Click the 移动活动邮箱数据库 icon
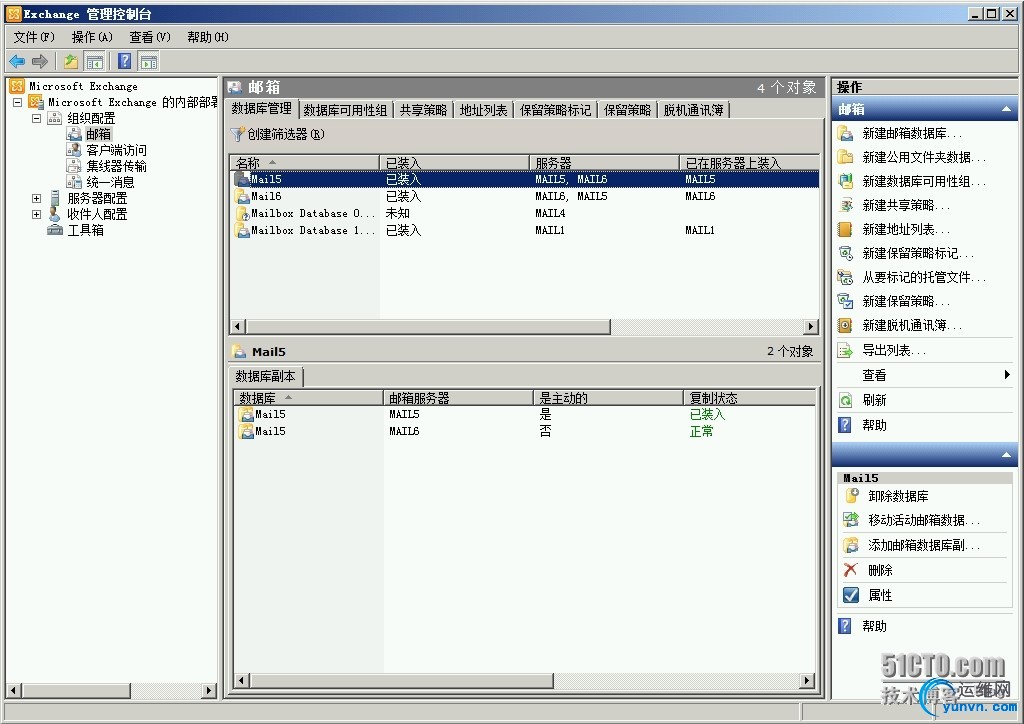This screenshot has width=1024, height=724. click(851, 520)
